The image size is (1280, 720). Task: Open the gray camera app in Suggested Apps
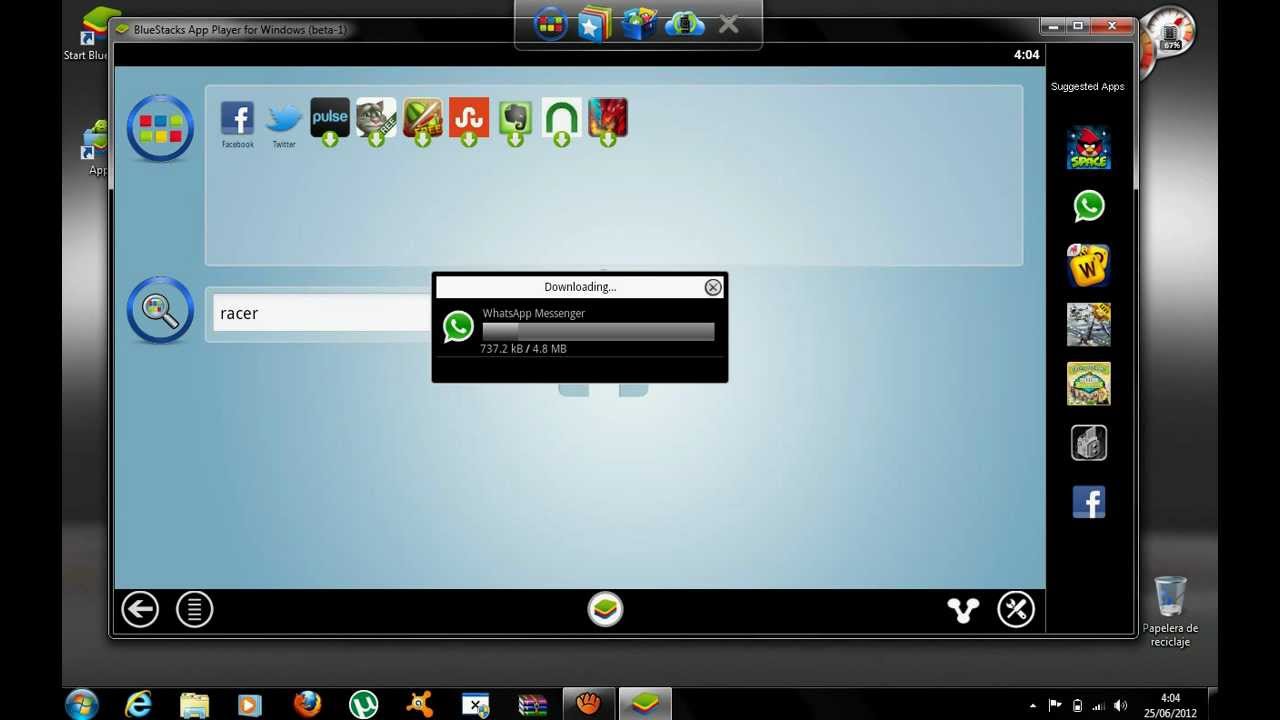(x=1088, y=442)
